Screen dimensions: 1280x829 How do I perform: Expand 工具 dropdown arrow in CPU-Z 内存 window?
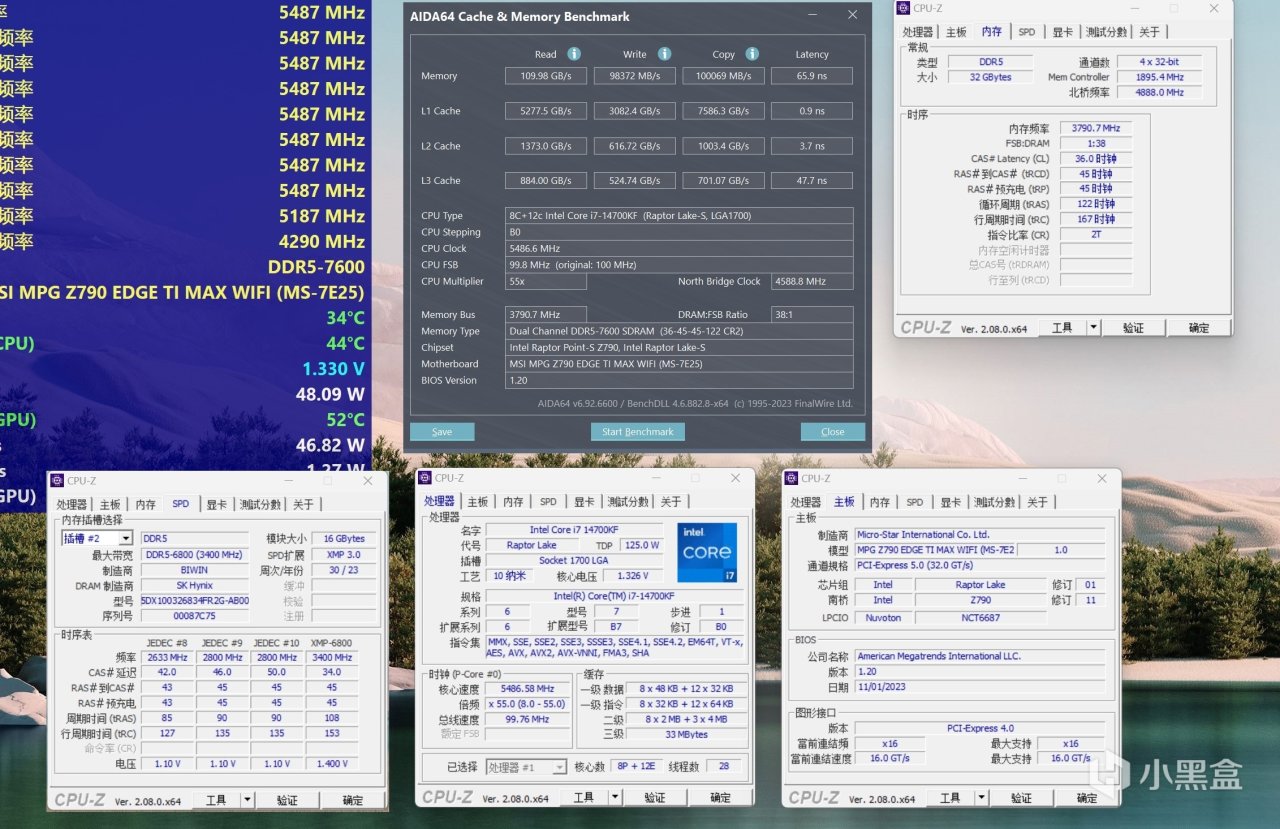coord(1093,327)
